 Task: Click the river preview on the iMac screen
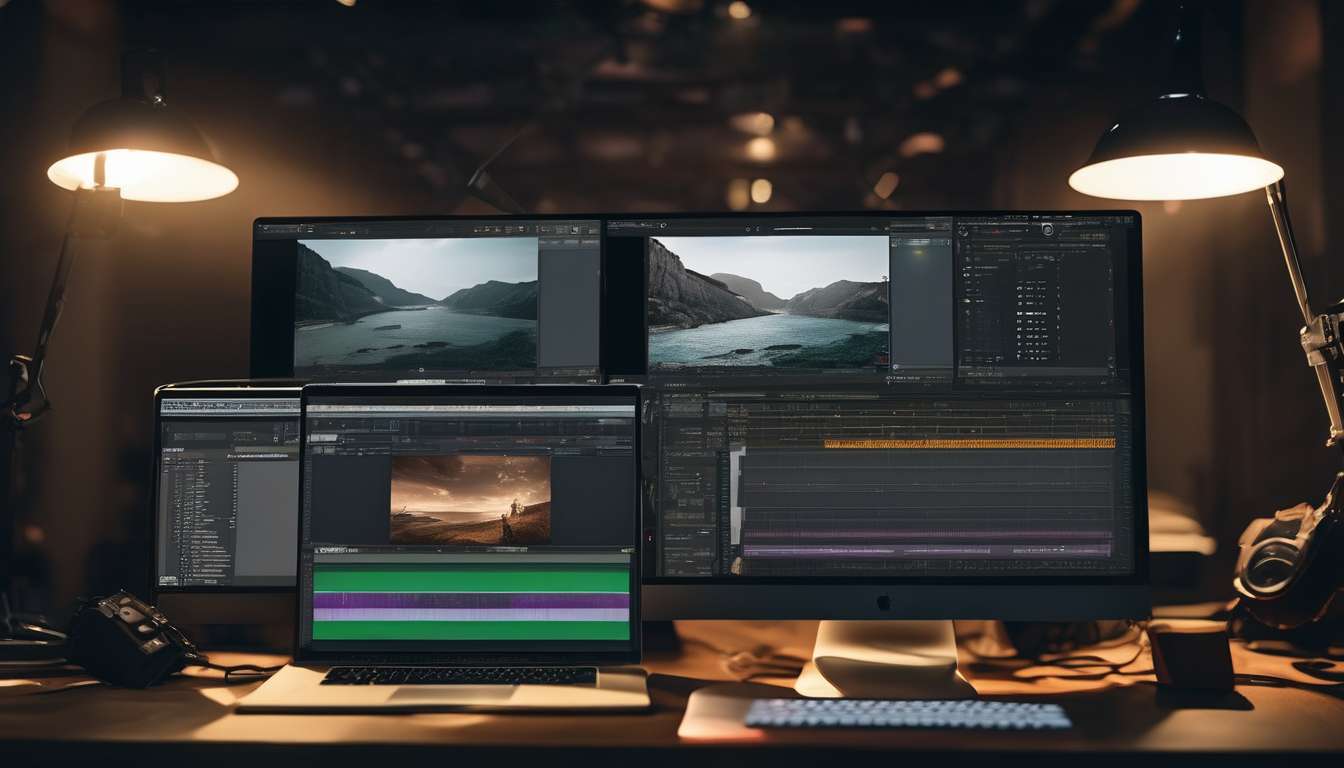point(768,303)
